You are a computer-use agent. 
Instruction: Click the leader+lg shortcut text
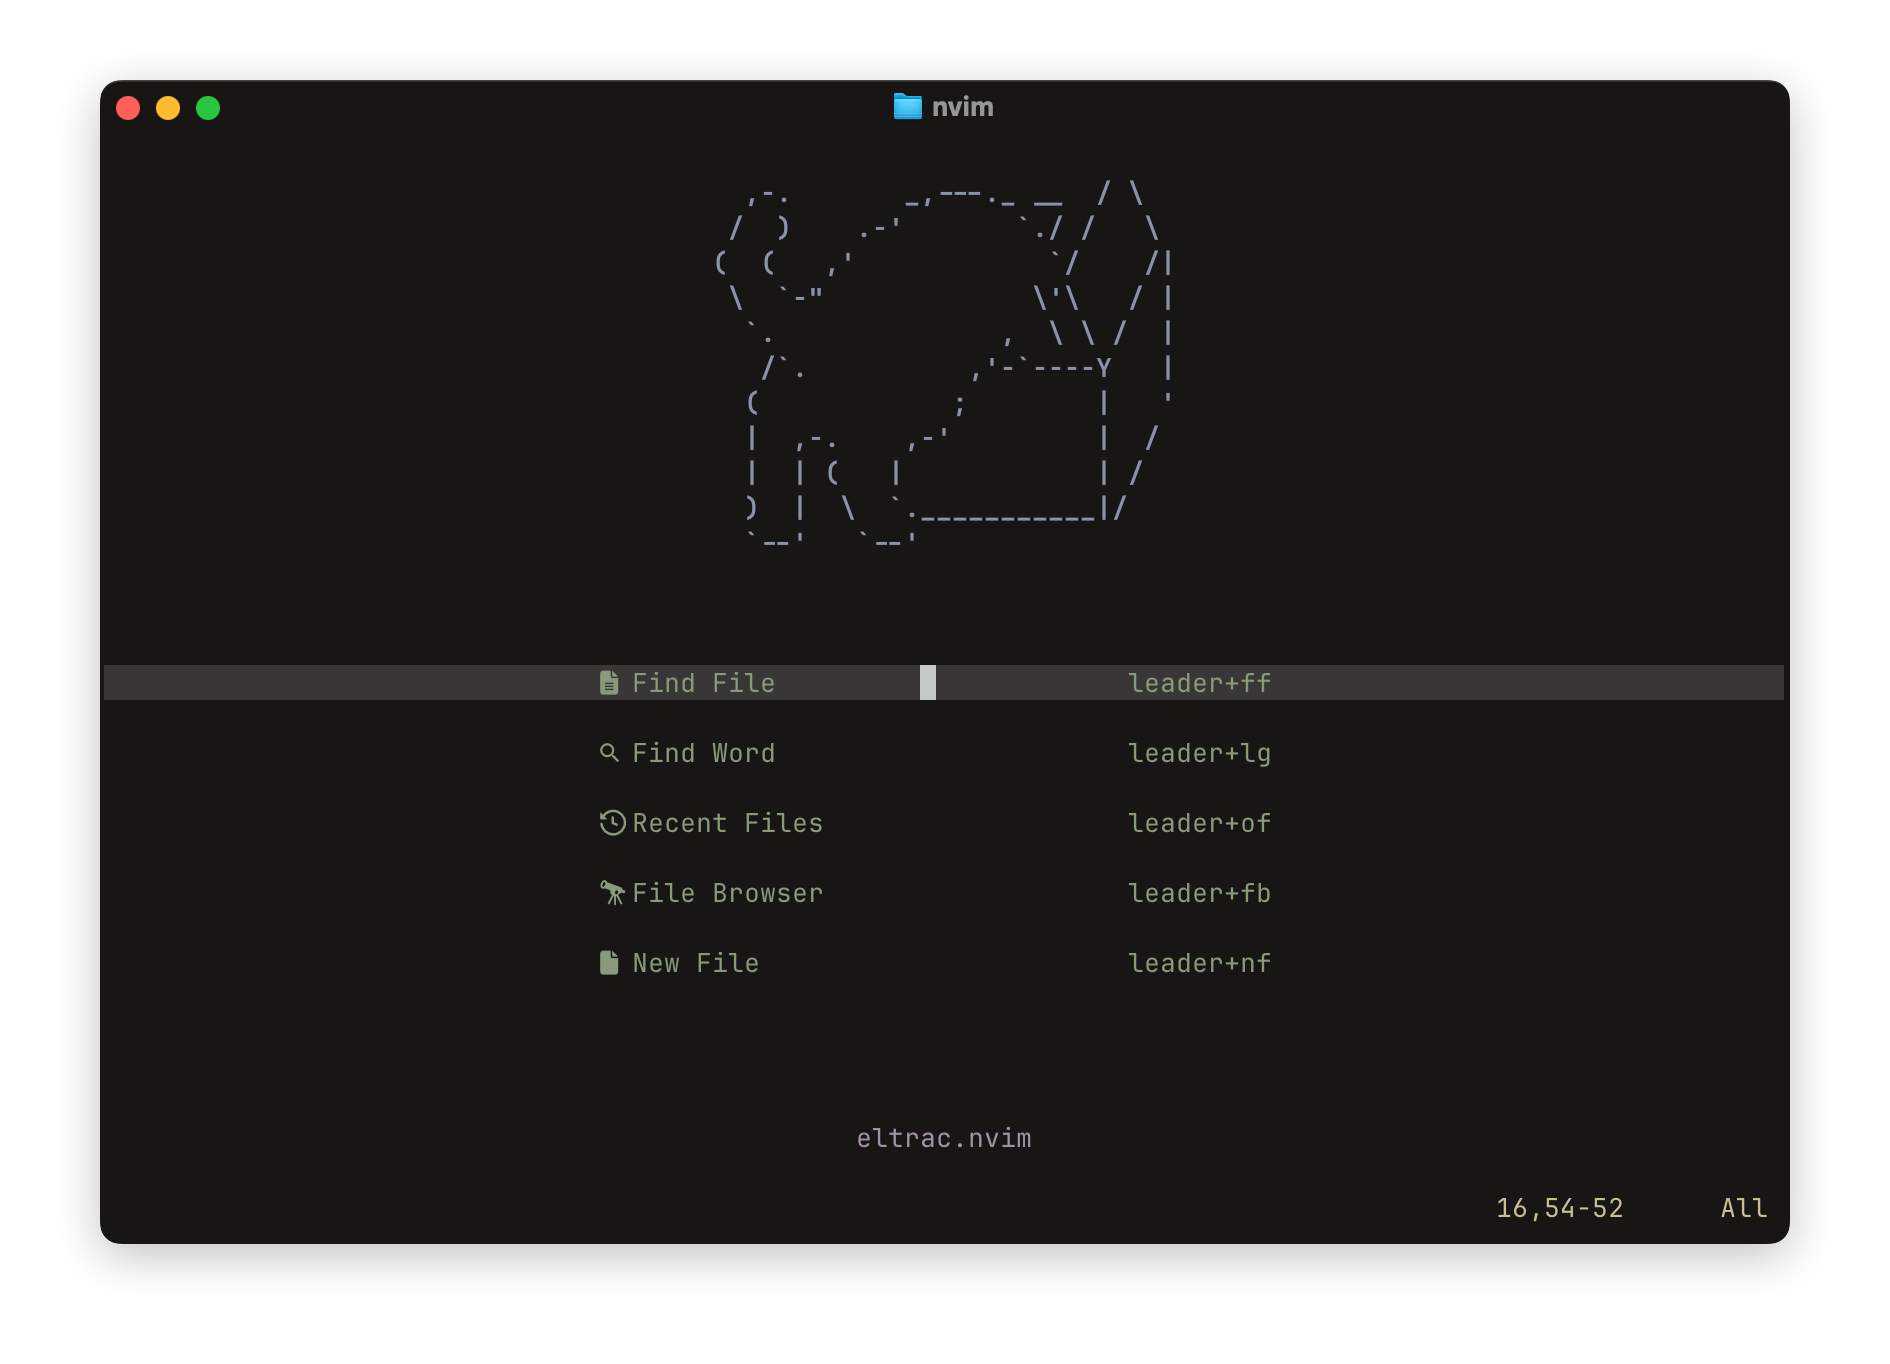(1199, 753)
